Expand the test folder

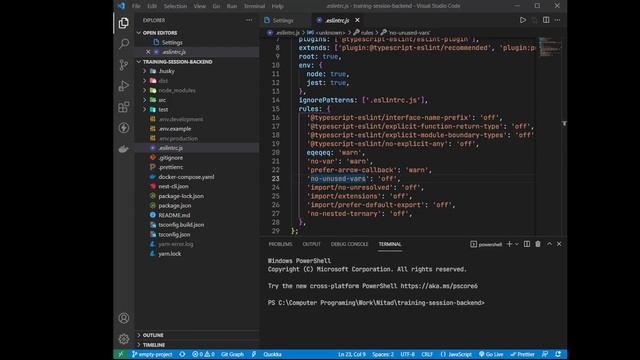[x=144, y=109]
